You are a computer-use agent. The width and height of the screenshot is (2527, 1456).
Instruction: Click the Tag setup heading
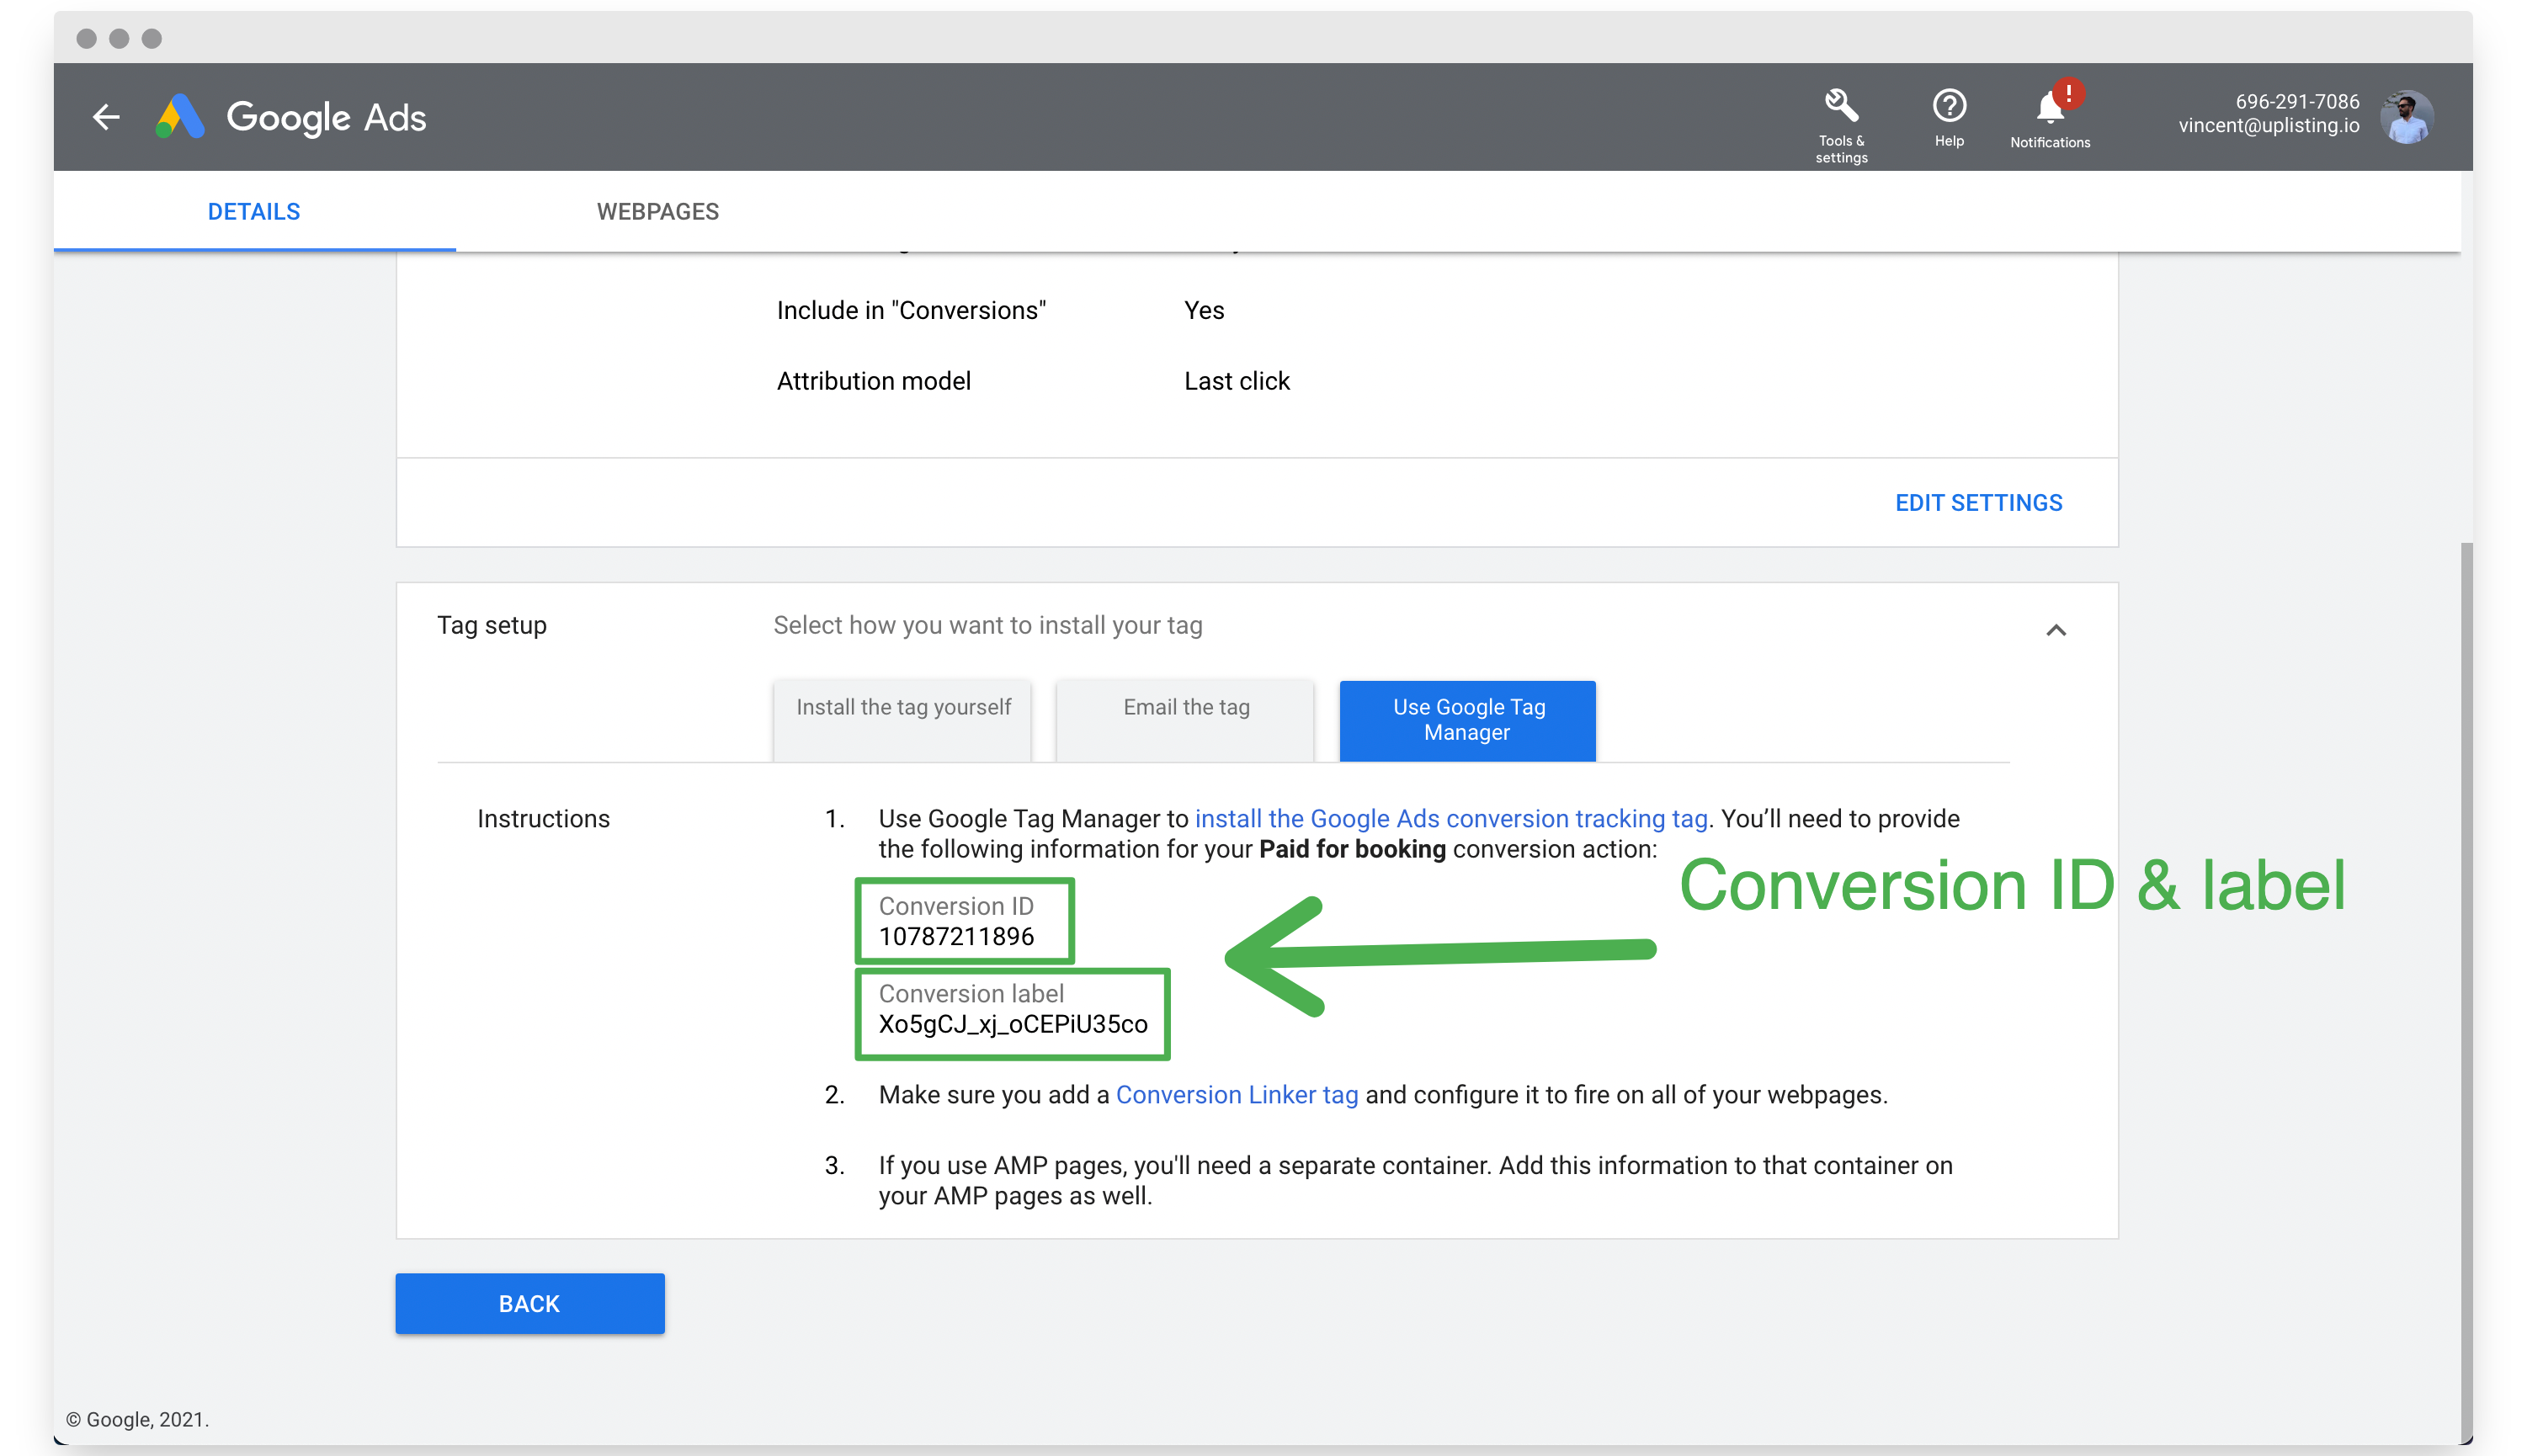(492, 625)
